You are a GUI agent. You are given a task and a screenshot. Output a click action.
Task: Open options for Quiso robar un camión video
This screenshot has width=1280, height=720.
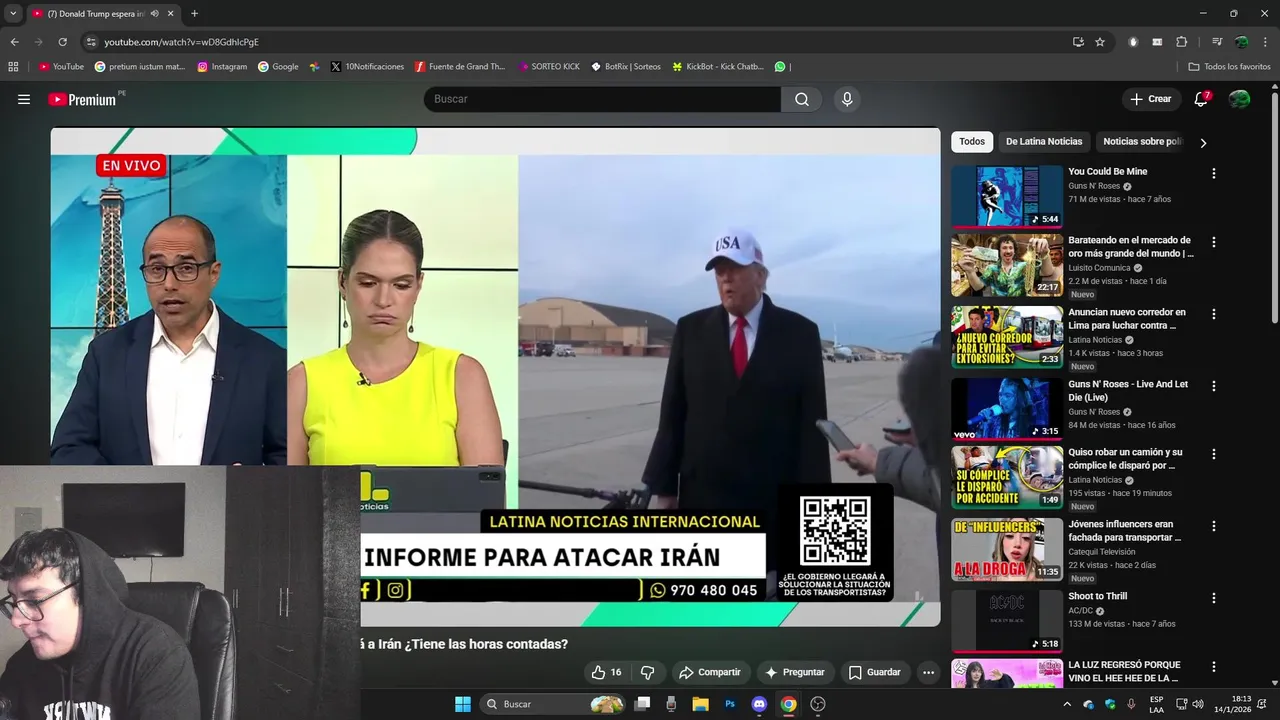(1214, 454)
